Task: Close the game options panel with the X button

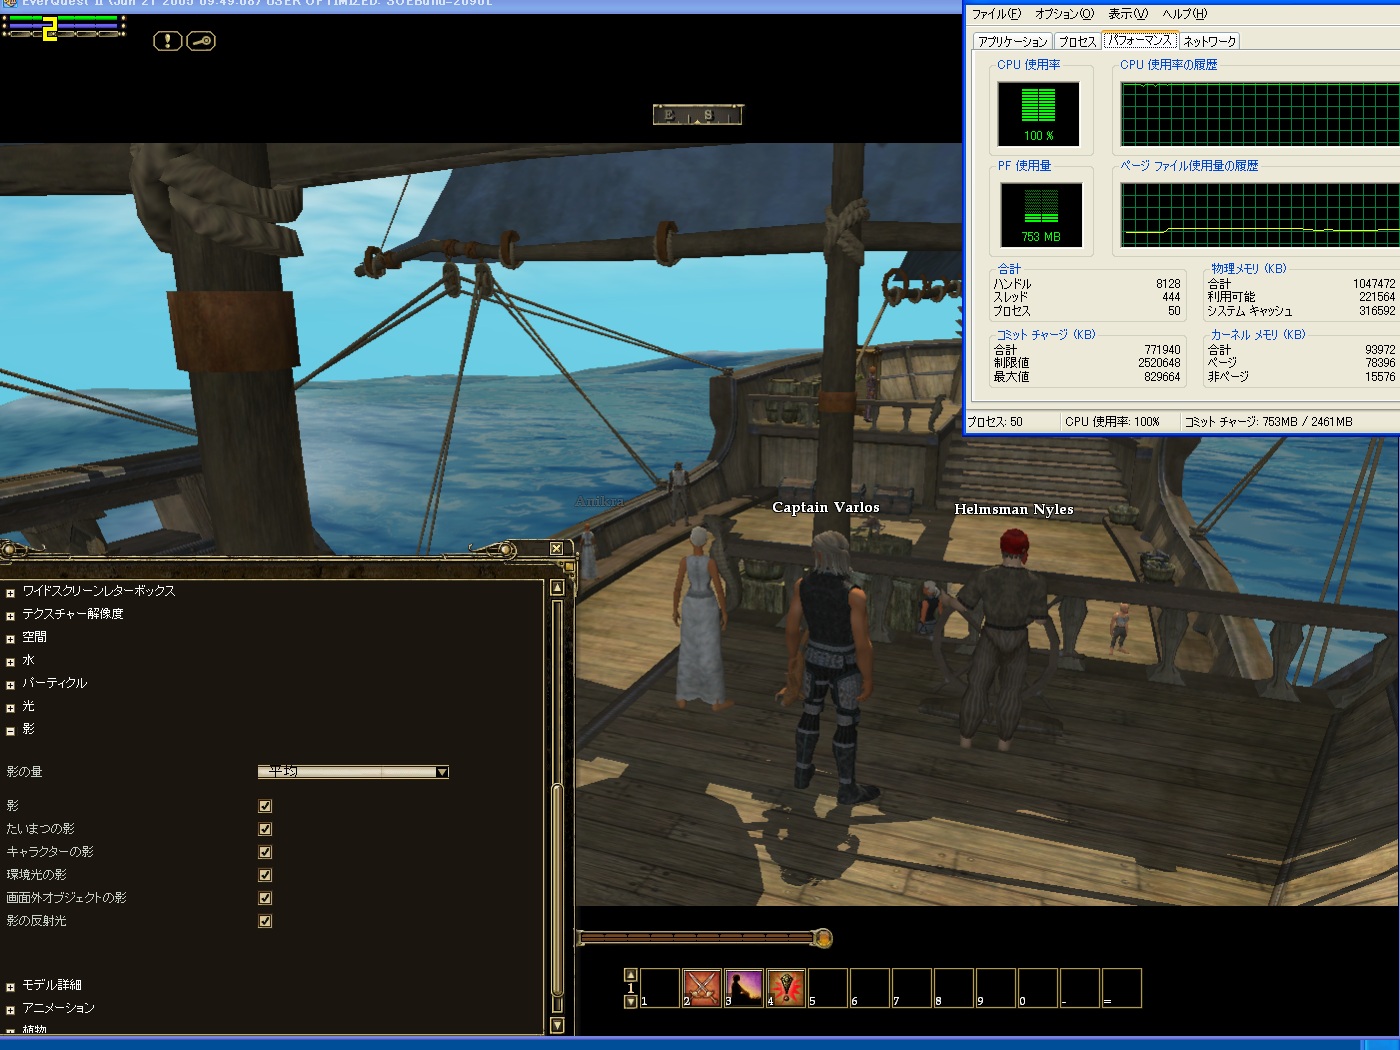Action: (556, 548)
